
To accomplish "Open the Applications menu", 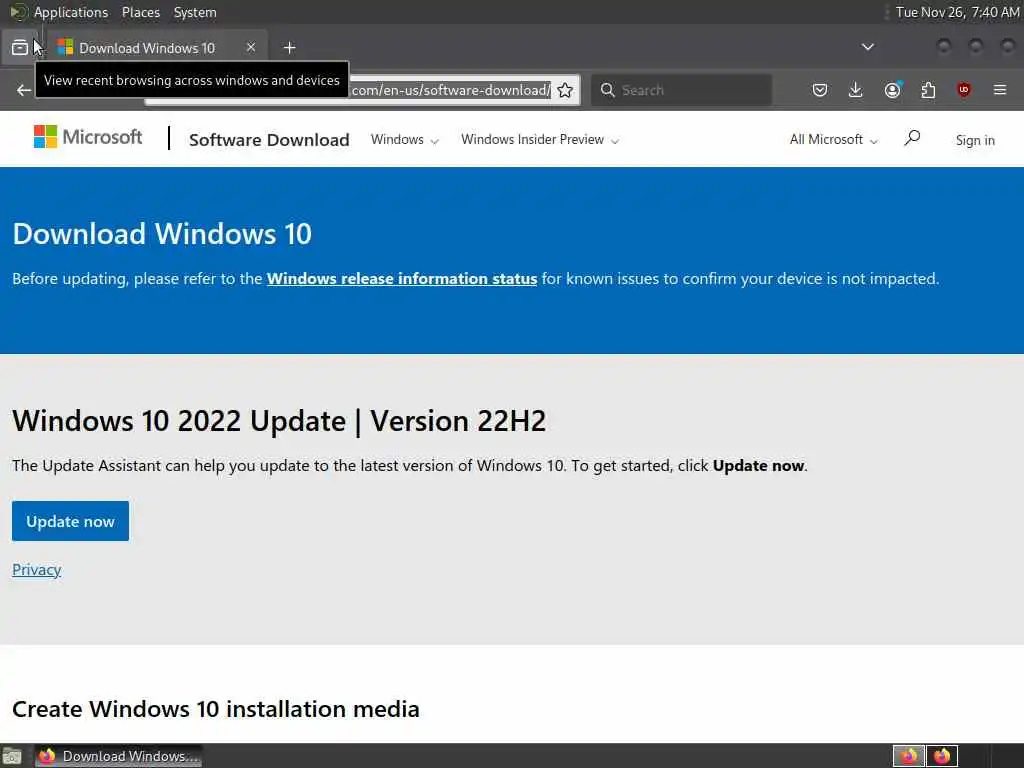I will pyautogui.click(x=71, y=12).
